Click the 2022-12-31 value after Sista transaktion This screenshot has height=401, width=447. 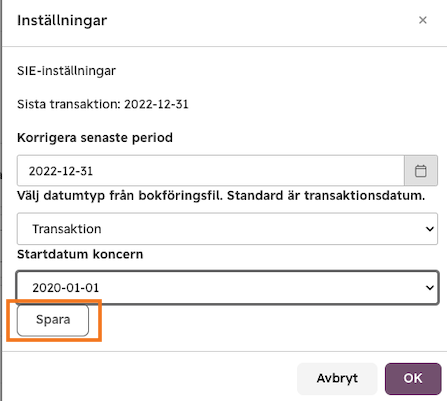tap(156, 104)
